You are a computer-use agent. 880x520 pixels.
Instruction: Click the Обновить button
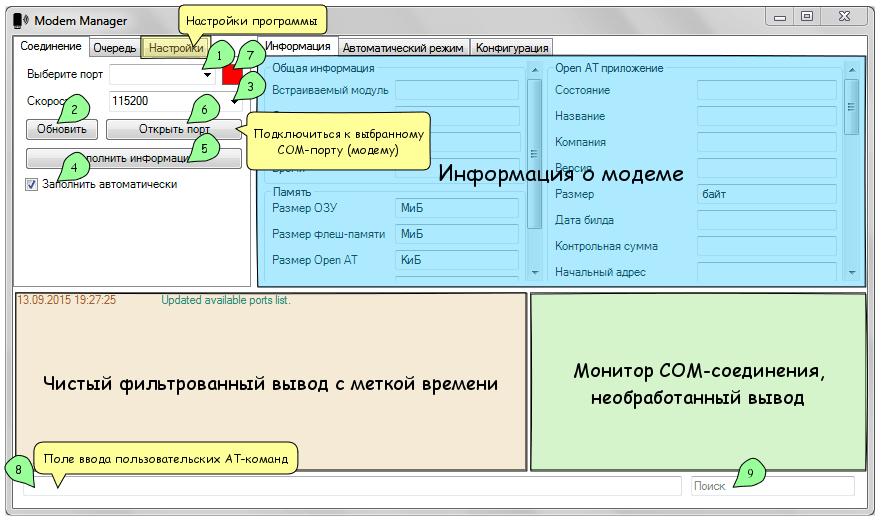62,129
